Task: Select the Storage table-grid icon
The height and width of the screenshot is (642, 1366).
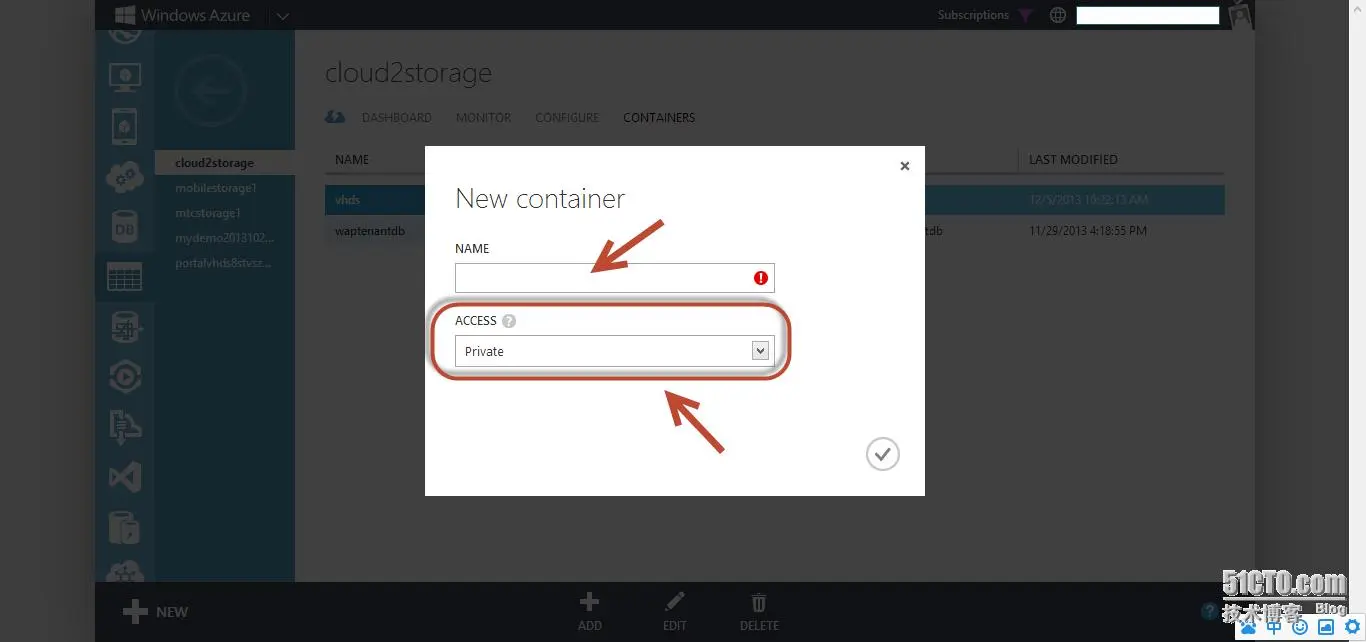Action: 125,277
